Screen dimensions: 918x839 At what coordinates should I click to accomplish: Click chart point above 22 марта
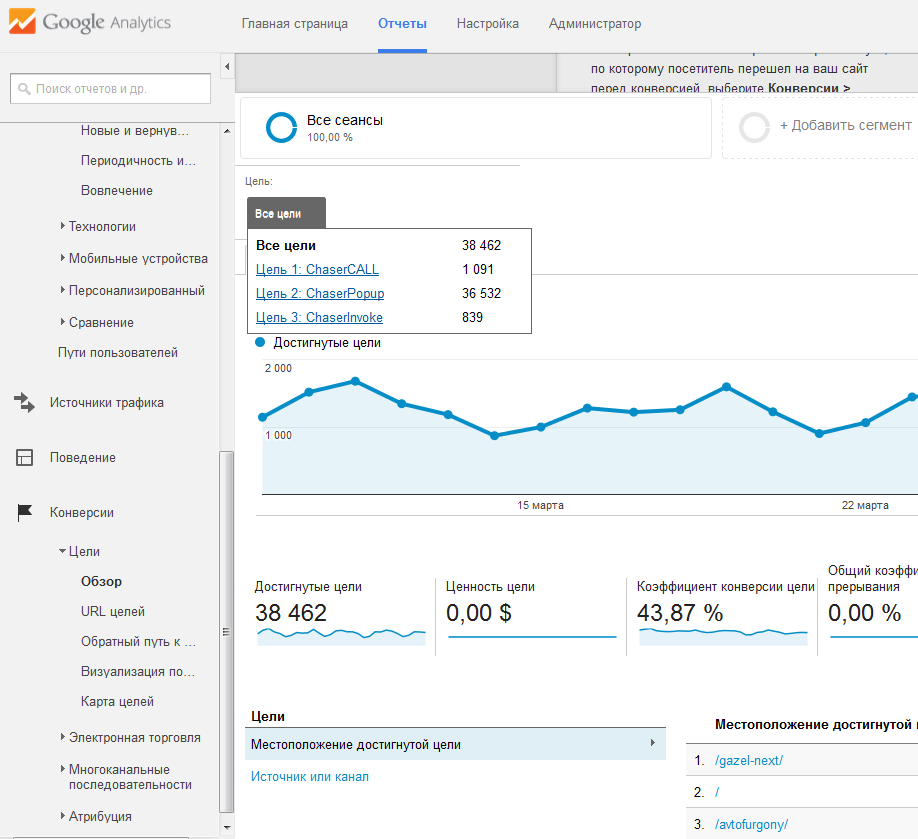866,423
